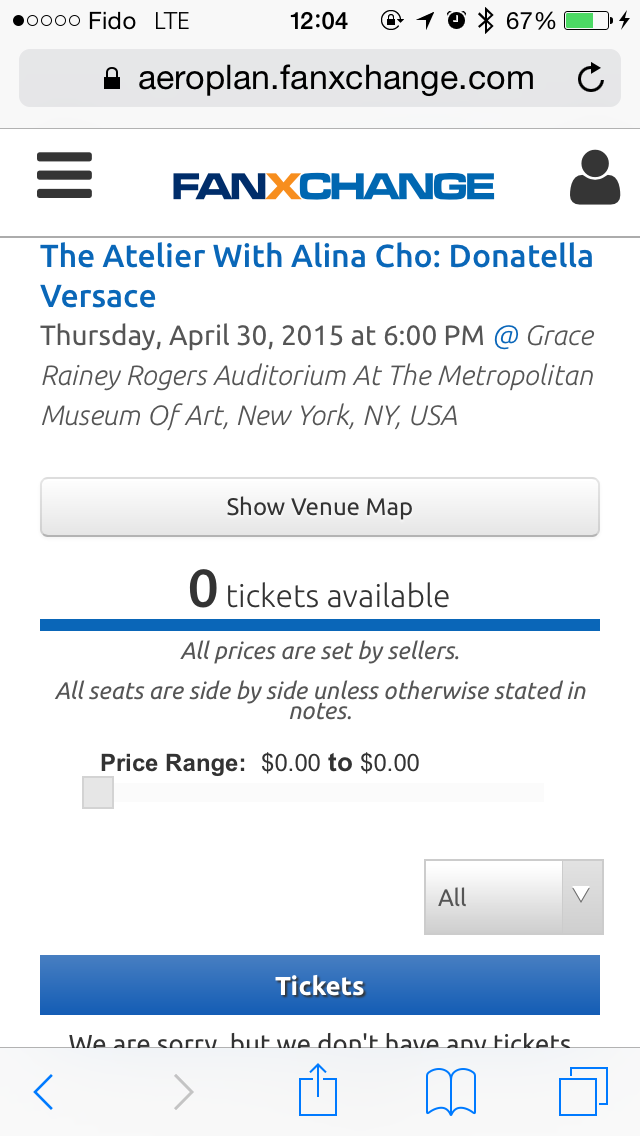This screenshot has height=1136, width=640.
Task: Open the user account profile icon
Action: (x=594, y=178)
